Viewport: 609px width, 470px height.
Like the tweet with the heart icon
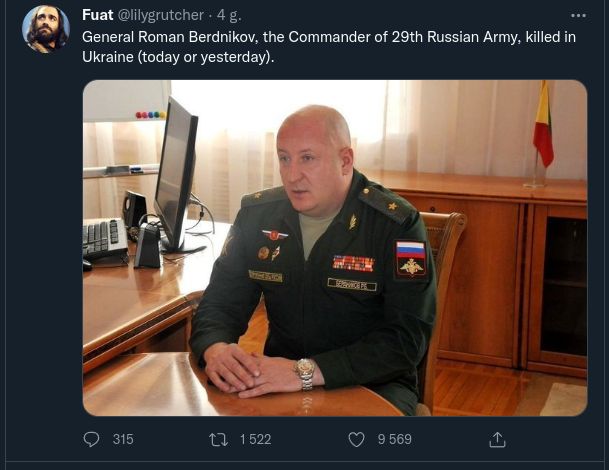click(x=356, y=440)
